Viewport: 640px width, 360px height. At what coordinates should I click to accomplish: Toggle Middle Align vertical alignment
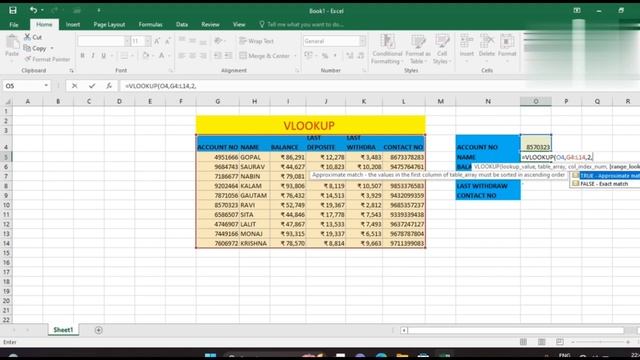click(192, 41)
